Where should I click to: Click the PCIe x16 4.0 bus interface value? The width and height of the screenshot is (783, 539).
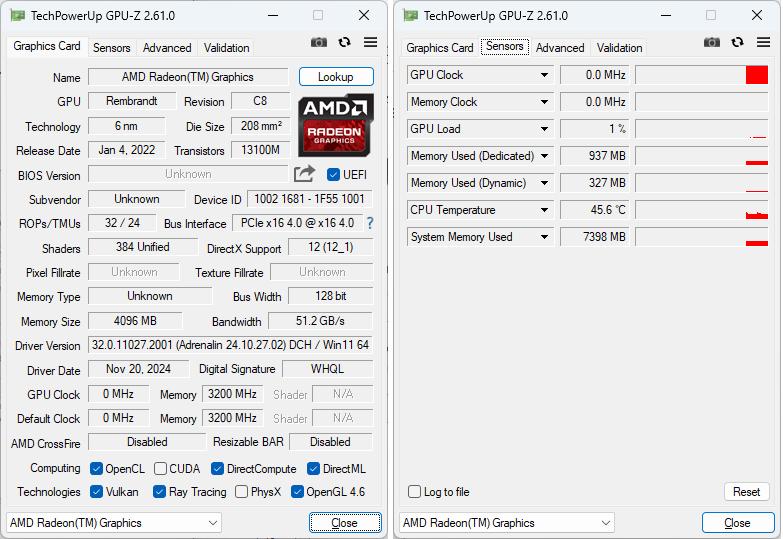click(x=298, y=223)
